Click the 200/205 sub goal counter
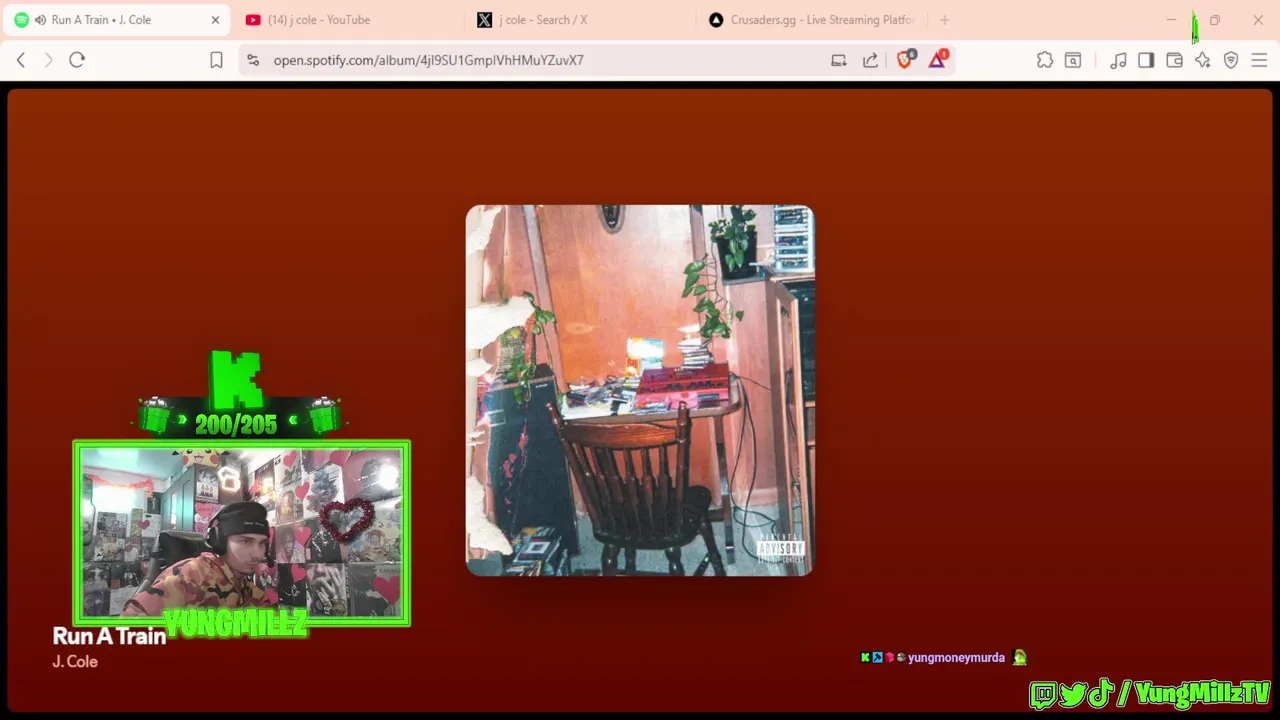 pos(236,424)
